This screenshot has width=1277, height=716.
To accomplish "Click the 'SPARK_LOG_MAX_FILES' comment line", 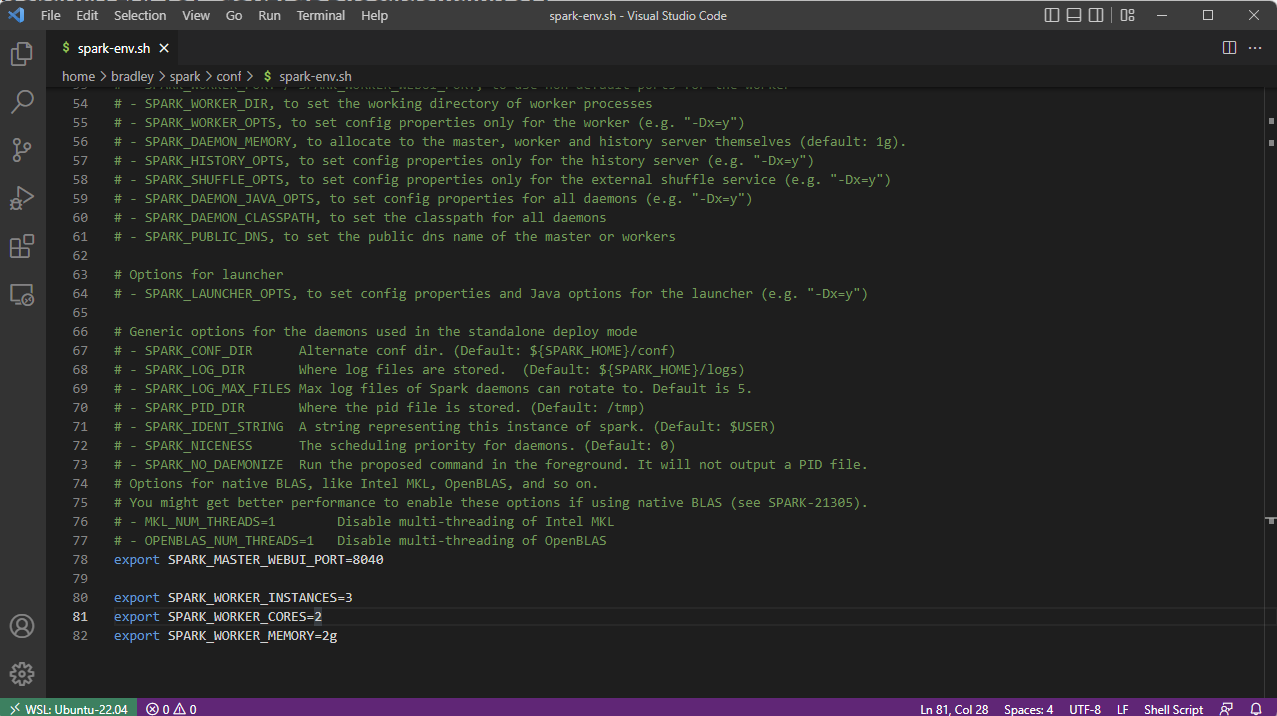I will point(433,389).
